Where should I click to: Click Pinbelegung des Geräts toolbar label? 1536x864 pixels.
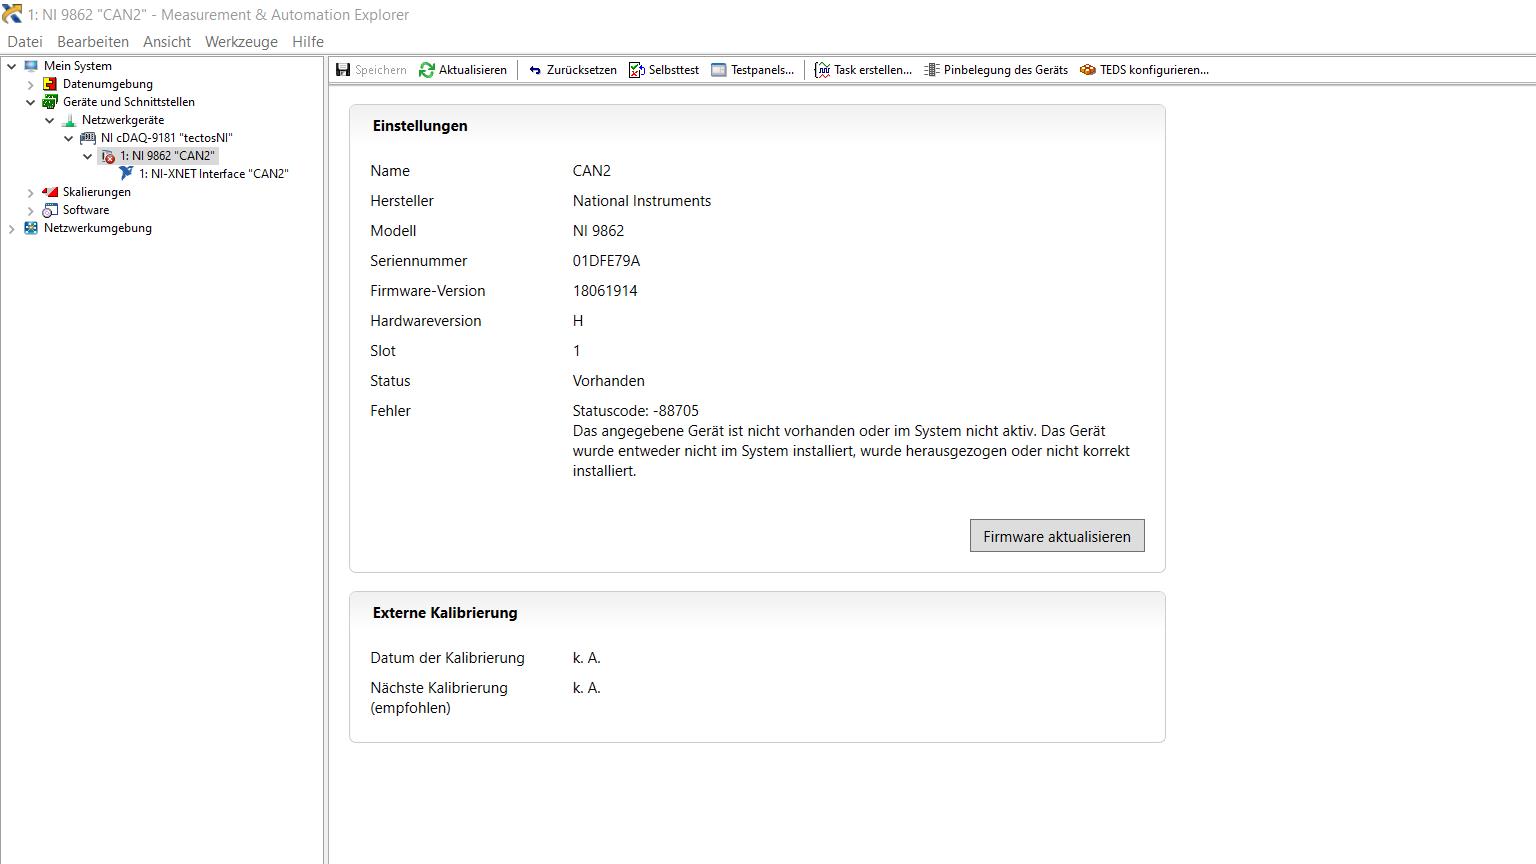(x=1006, y=70)
